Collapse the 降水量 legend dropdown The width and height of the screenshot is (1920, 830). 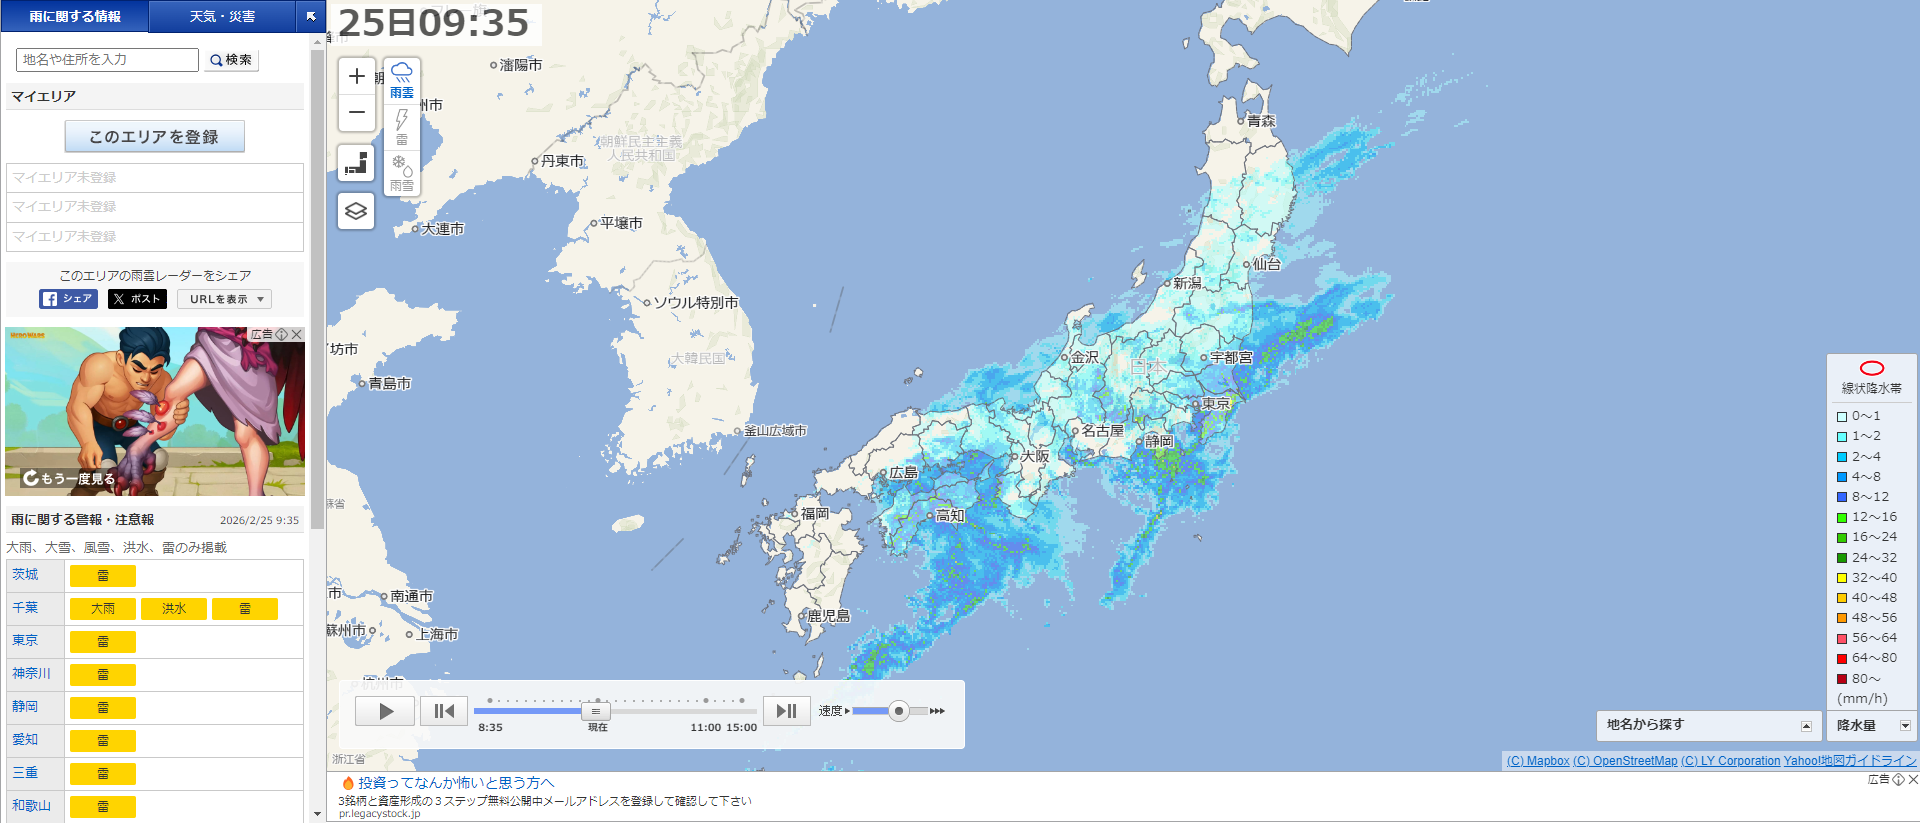(1905, 726)
